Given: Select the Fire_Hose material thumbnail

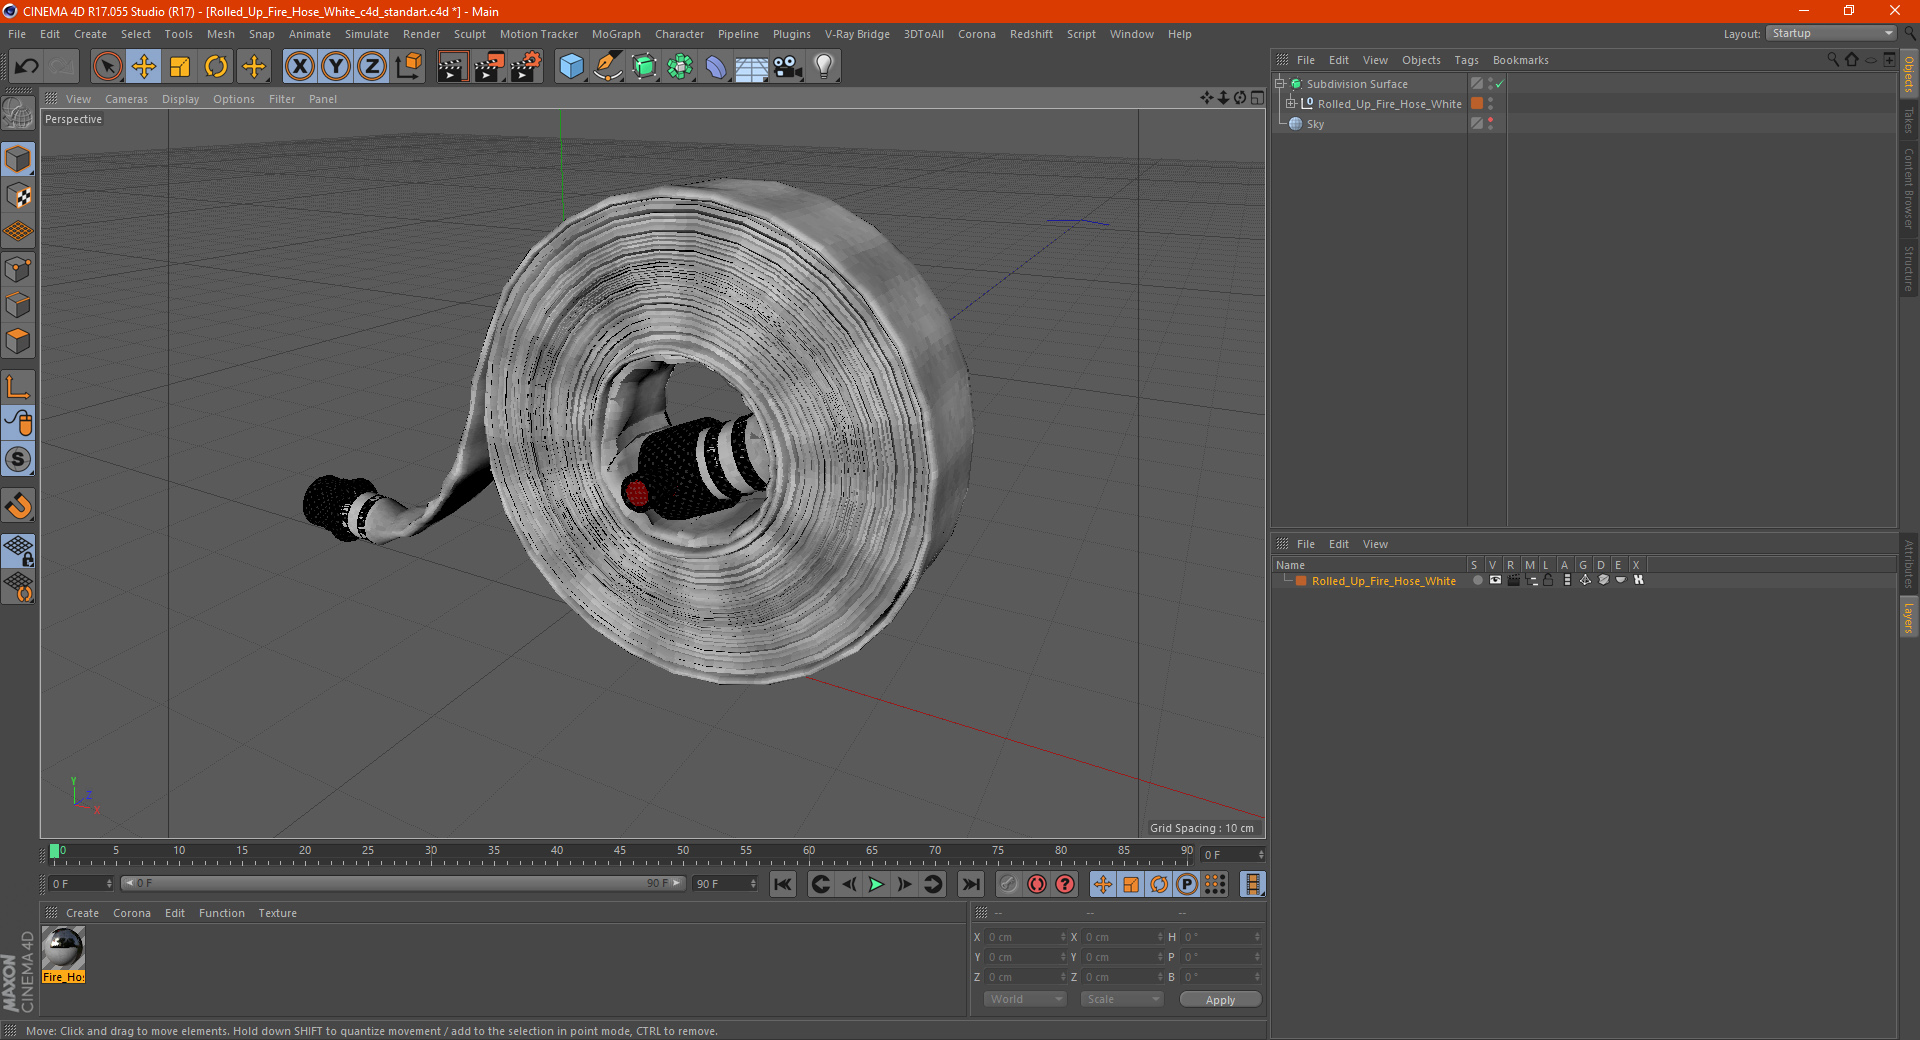Looking at the screenshot, I should [63, 948].
